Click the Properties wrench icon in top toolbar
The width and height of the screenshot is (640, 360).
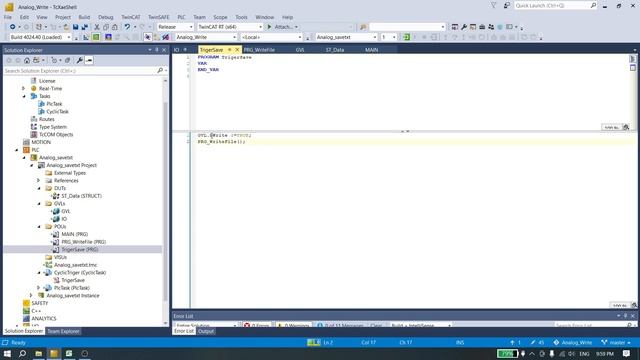click(x=464, y=27)
